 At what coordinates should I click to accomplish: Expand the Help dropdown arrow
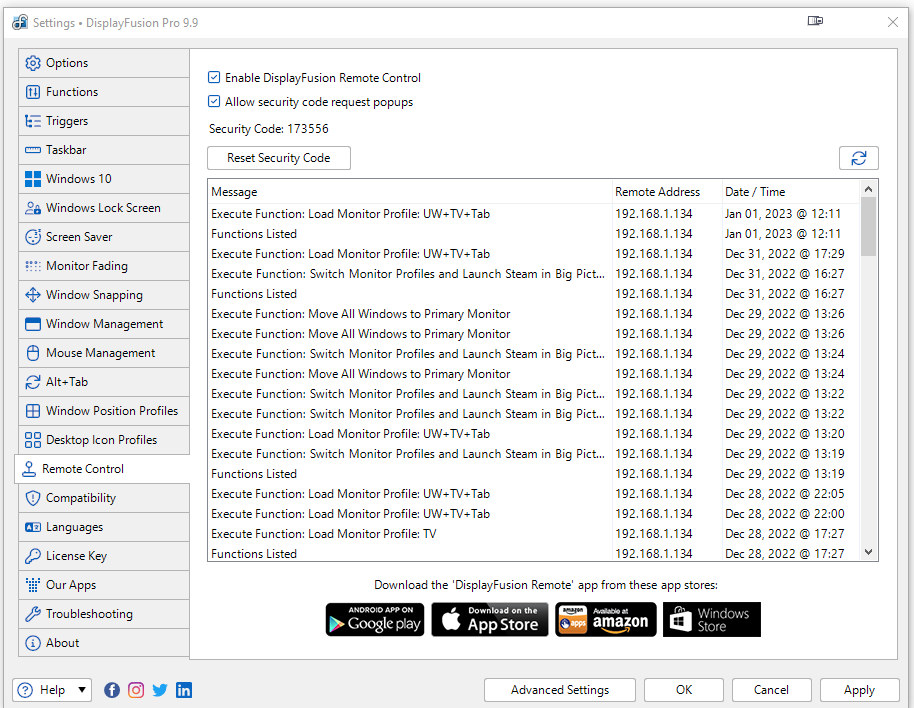point(81,690)
